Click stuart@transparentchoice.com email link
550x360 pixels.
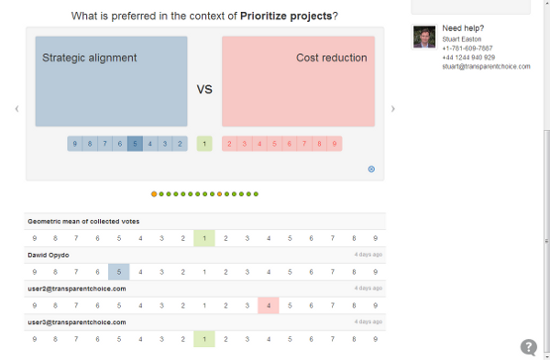coord(486,67)
